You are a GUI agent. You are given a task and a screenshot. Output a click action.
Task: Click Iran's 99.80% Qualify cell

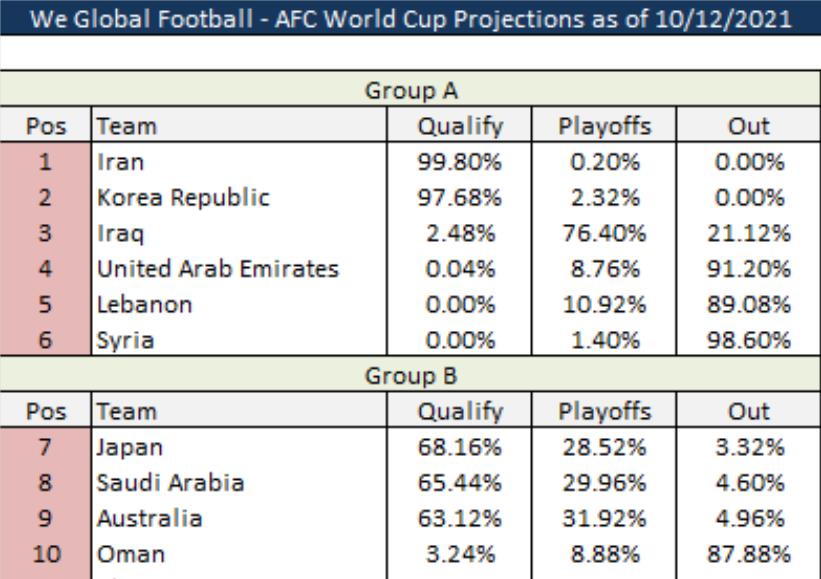pyautogui.click(x=460, y=158)
